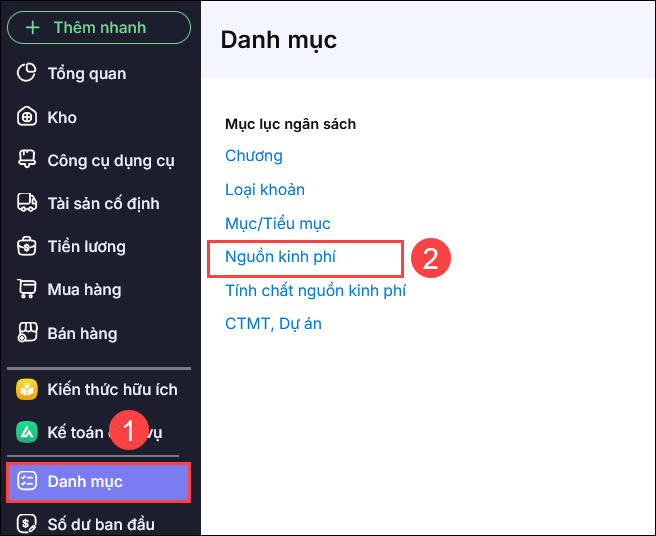
Task: Click the Bán hàng store icon
Action: [x=27, y=333]
